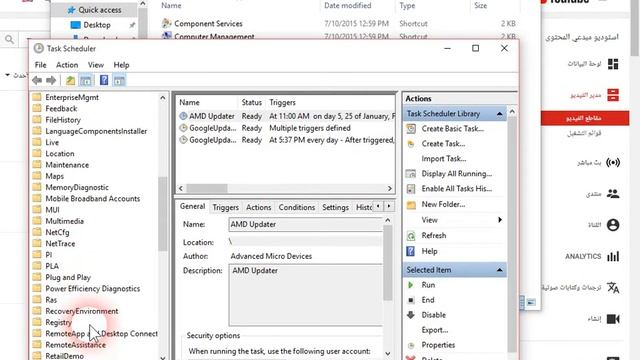Expand the View submenu arrow in Actions
Image resolution: width=640 pixels, height=360 pixels.
pos(500,220)
